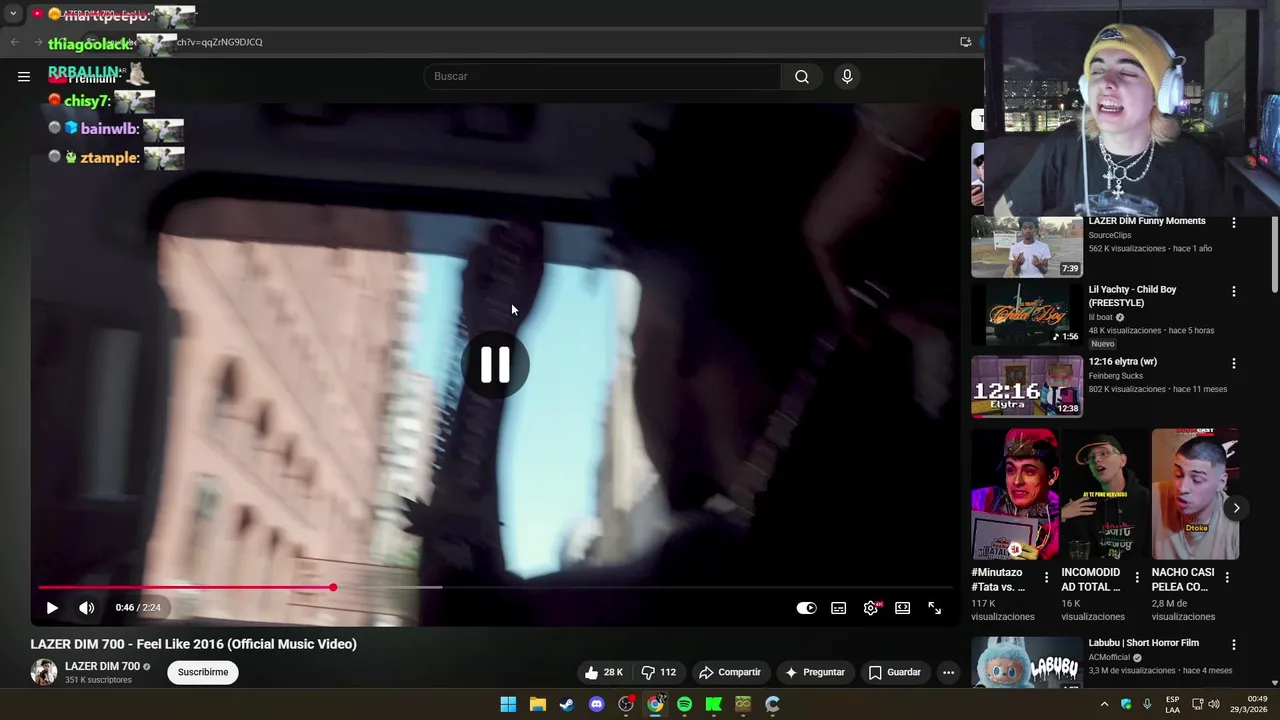This screenshot has height=720, width=1280.
Task: Open the Labubu Short Horror Film thumbnail
Action: 1027,662
